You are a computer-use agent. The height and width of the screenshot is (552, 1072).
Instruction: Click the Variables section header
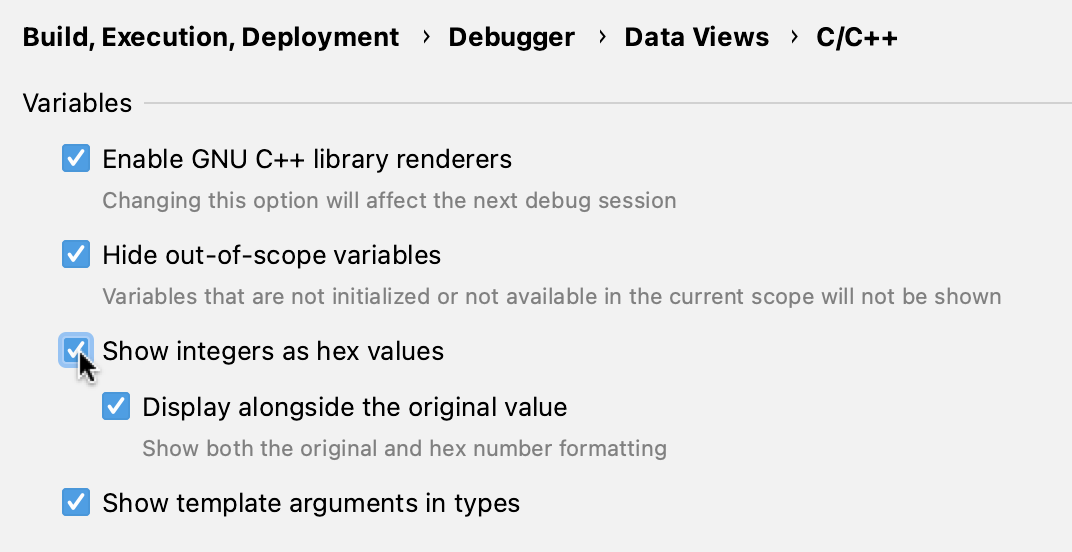coord(77,103)
